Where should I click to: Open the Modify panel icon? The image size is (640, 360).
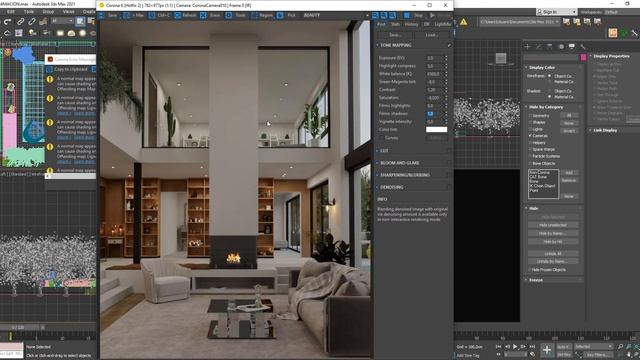tap(538, 47)
